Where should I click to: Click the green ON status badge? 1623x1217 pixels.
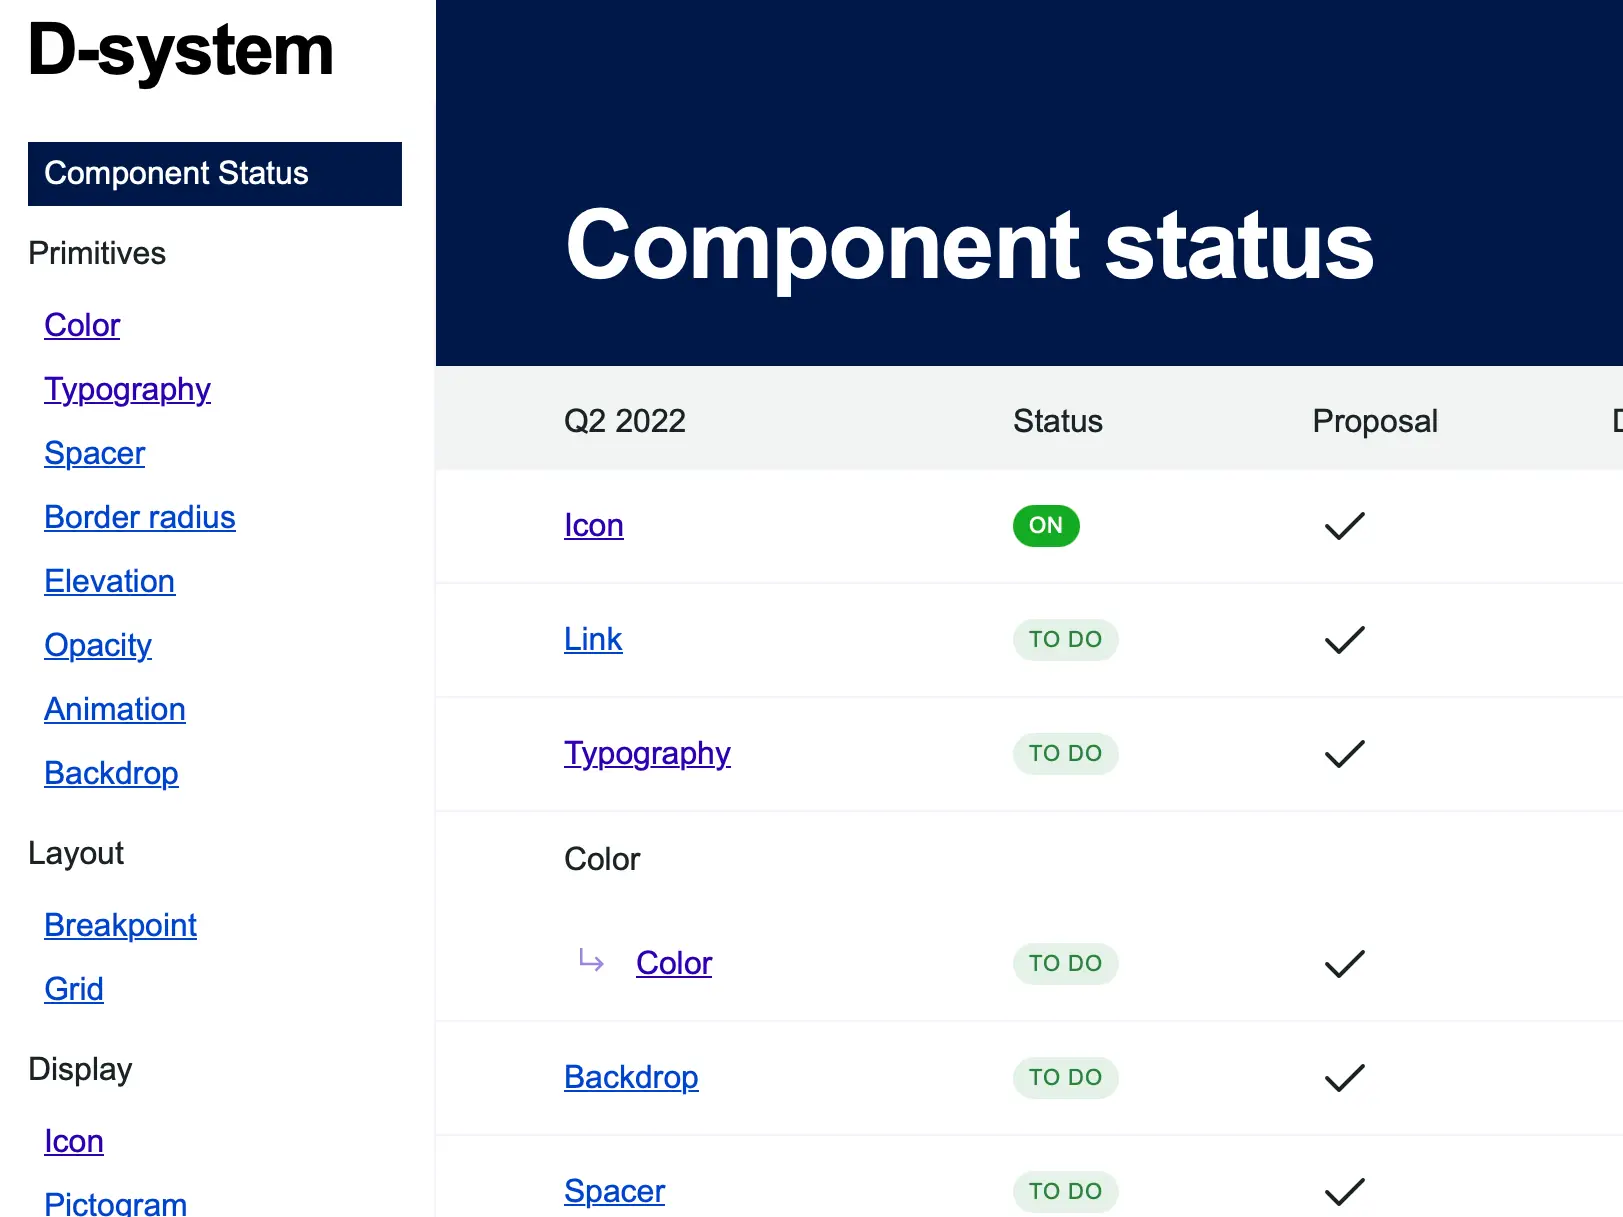[x=1046, y=526]
